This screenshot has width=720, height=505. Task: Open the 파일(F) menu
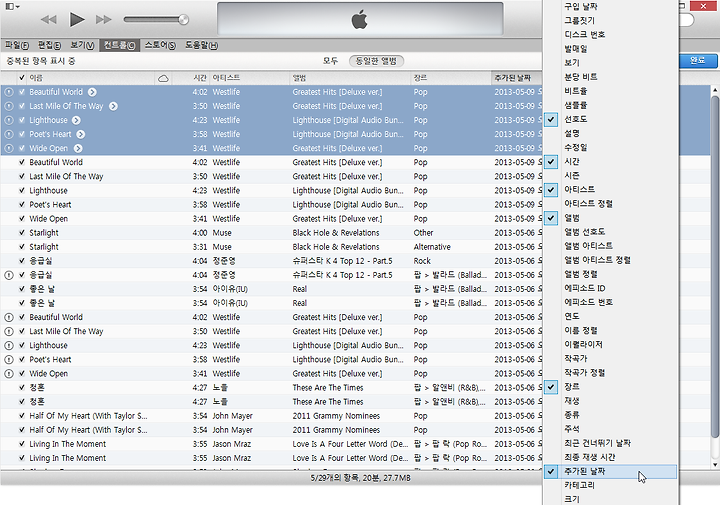(x=17, y=45)
